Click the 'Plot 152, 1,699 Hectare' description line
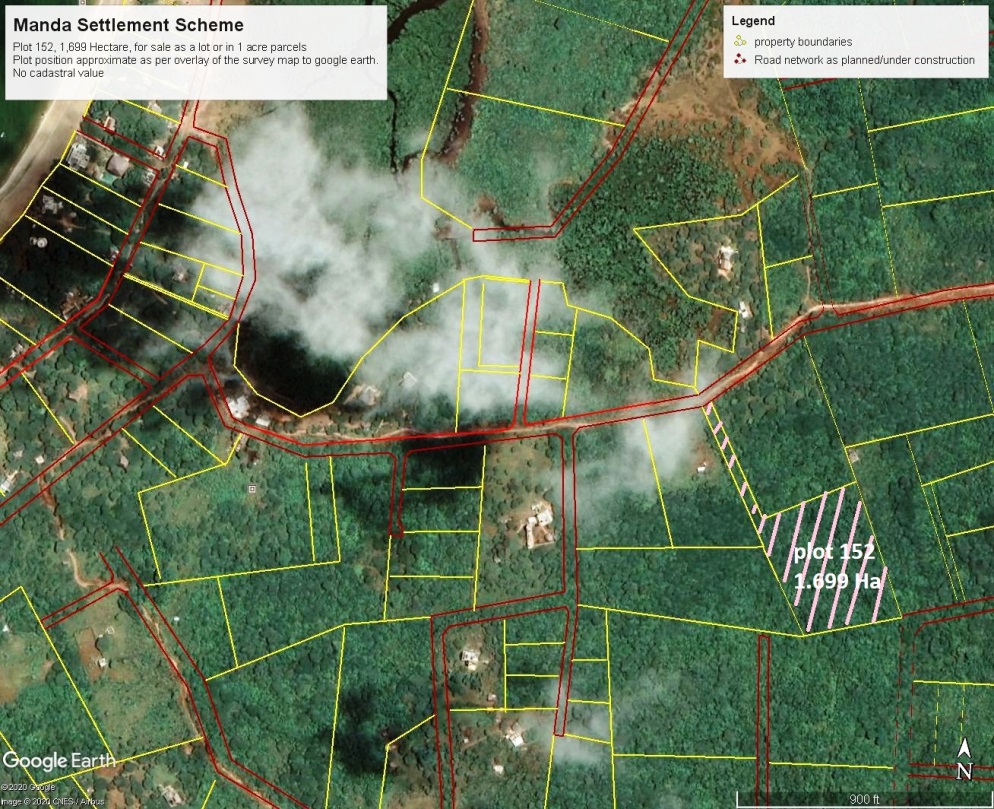This screenshot has height=809, width=994. coord(160,47)
